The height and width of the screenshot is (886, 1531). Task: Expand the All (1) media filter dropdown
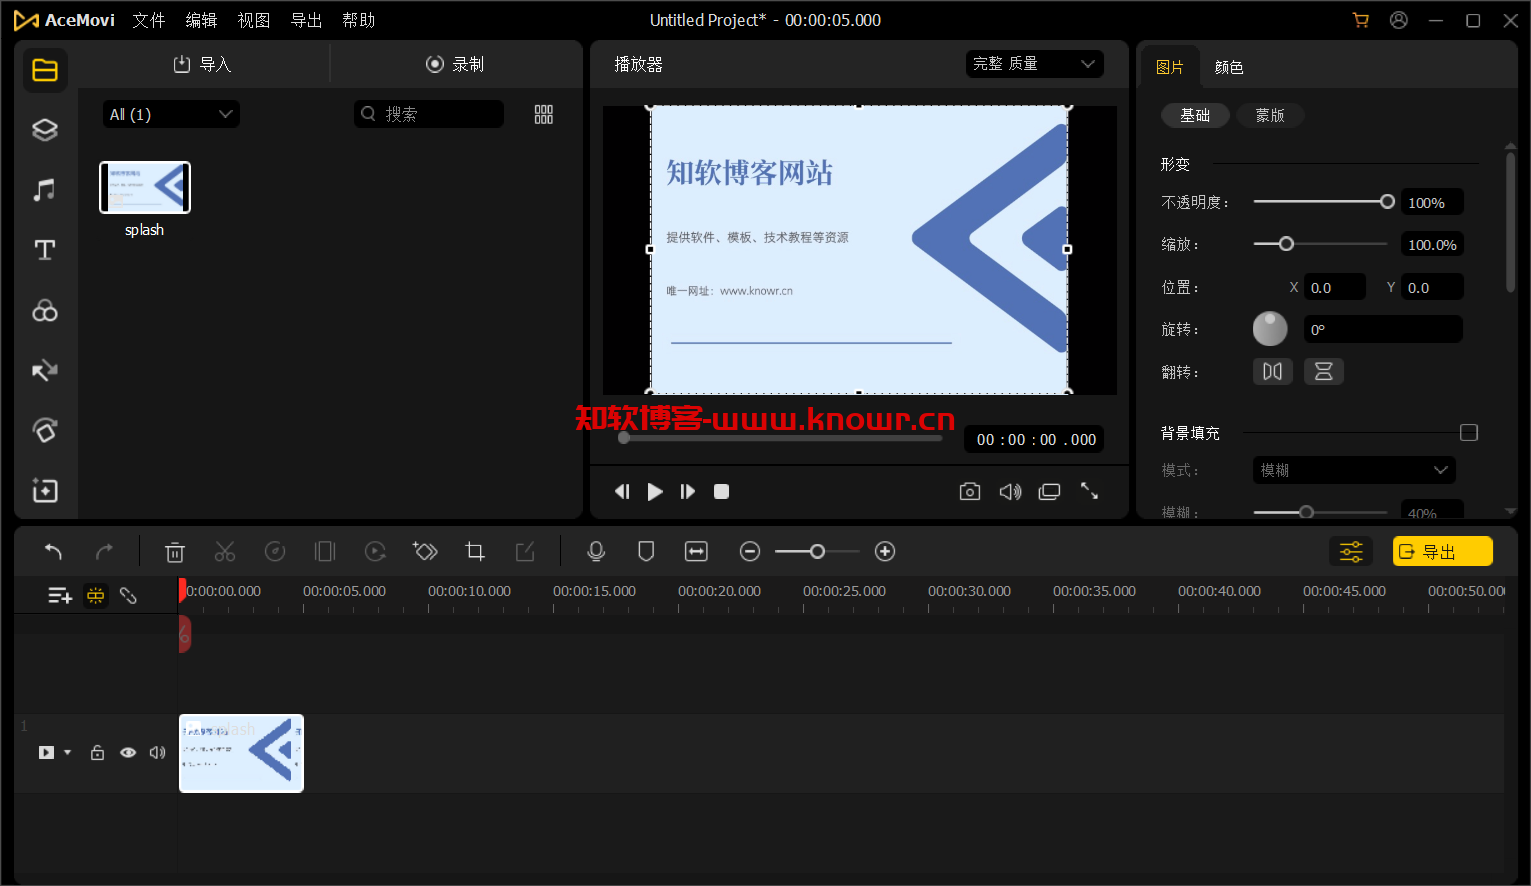171,114
